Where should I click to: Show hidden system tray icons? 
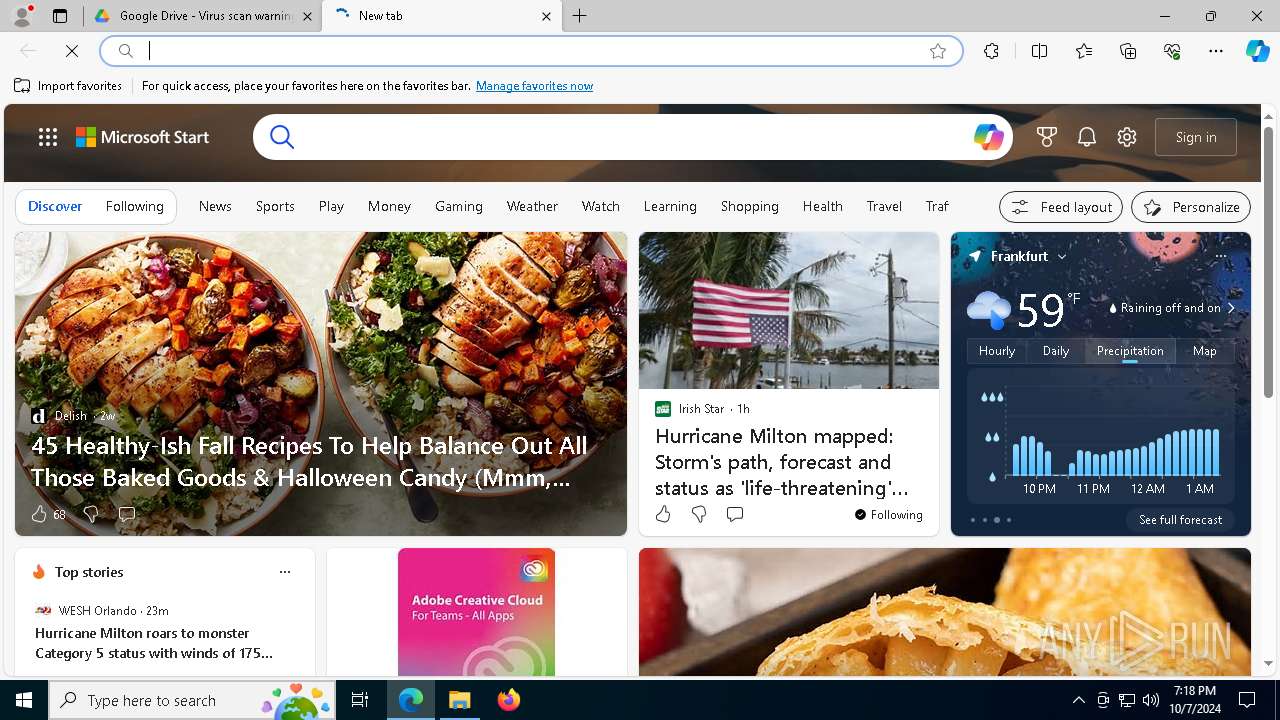pos(1078,700)
